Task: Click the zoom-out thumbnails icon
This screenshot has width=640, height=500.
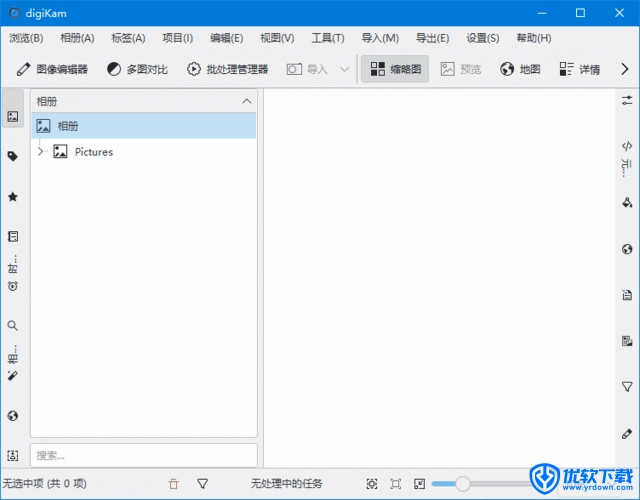Action: click(x=419, y=484)
